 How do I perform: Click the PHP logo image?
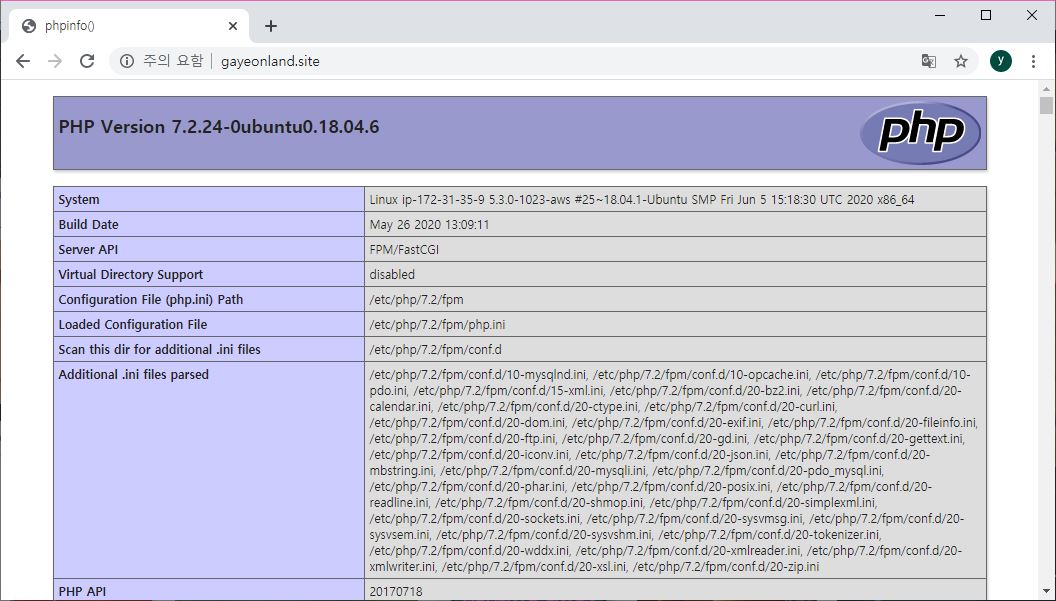tap(920, 131)
